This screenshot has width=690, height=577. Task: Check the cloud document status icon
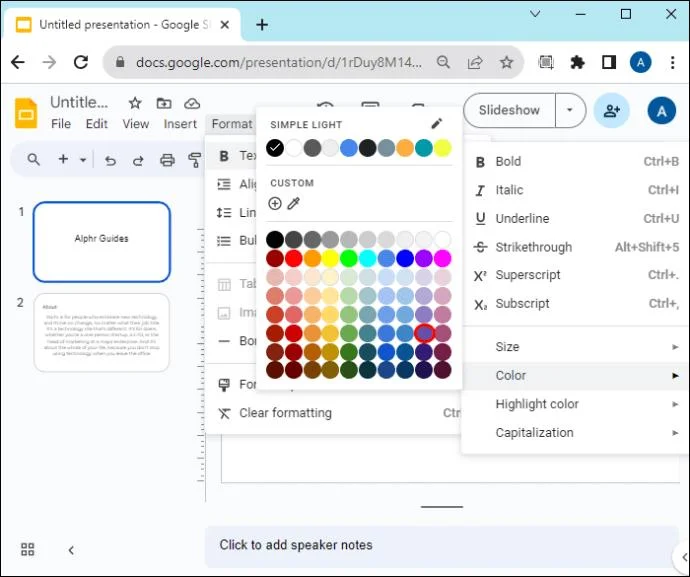pyautogui.click(x=192, y=103)
